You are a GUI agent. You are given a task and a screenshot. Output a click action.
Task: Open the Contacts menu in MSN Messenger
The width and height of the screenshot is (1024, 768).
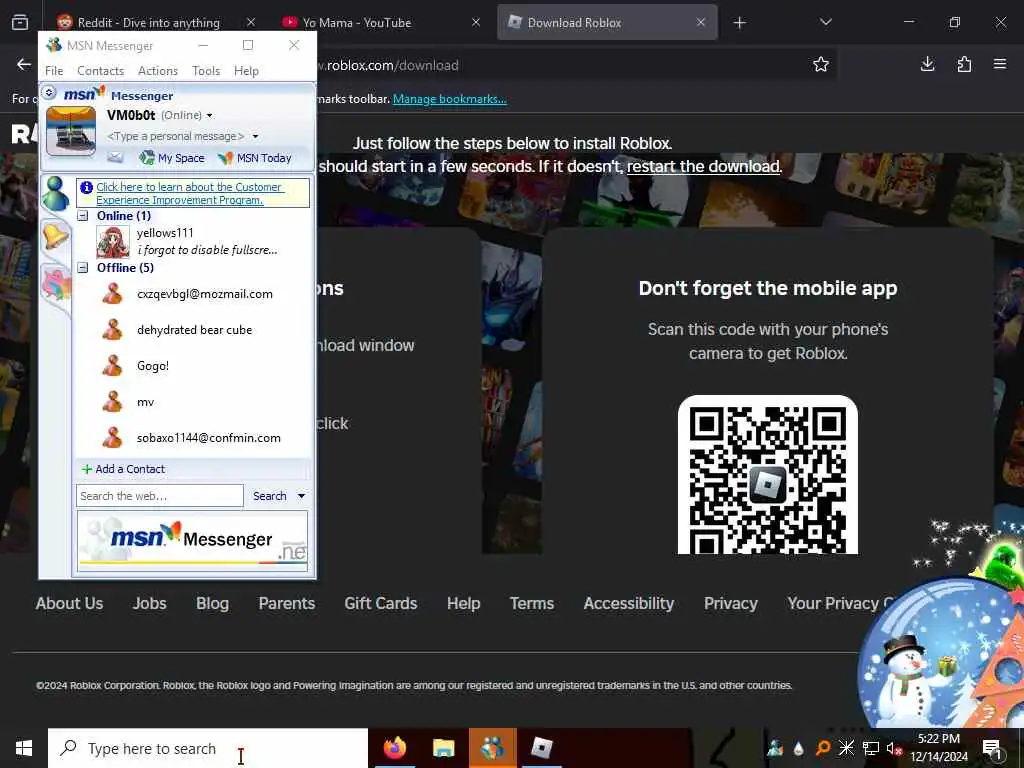(x=101, y=71)
